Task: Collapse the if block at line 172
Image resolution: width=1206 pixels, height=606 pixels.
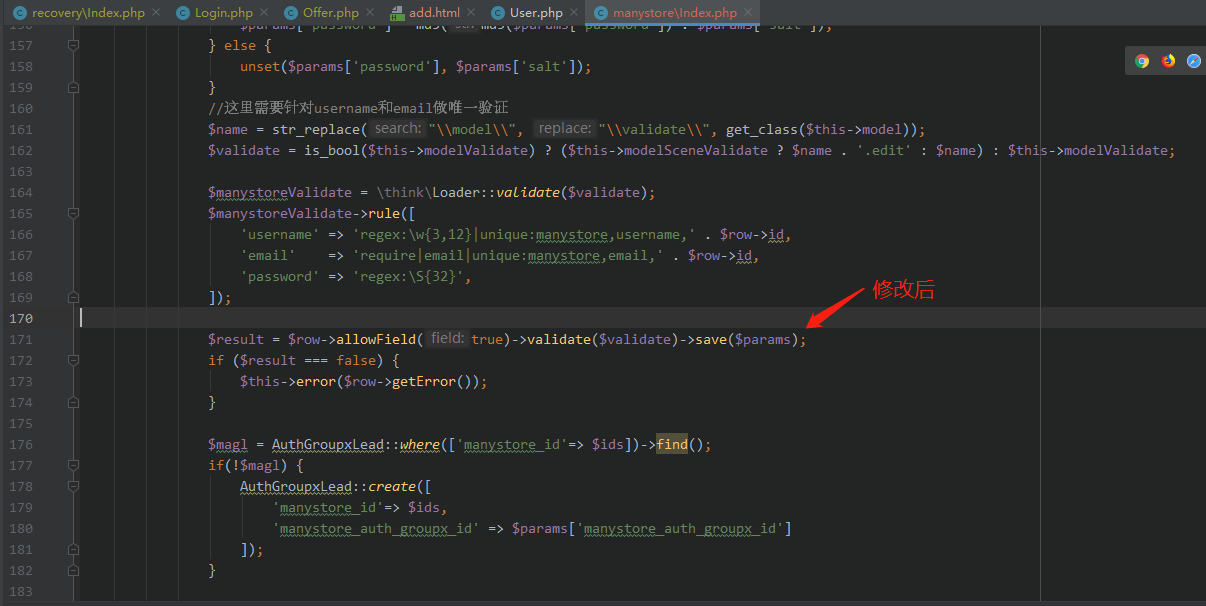Action: point(73,361)
